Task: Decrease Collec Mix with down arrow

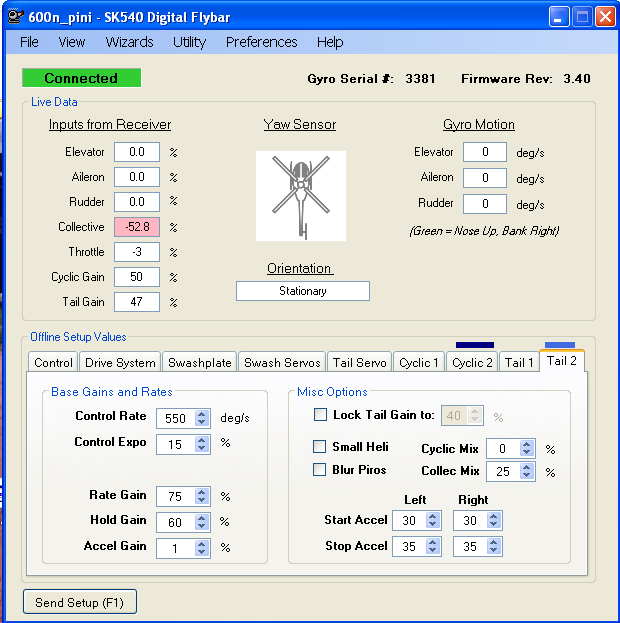Action: pos(527,475)
